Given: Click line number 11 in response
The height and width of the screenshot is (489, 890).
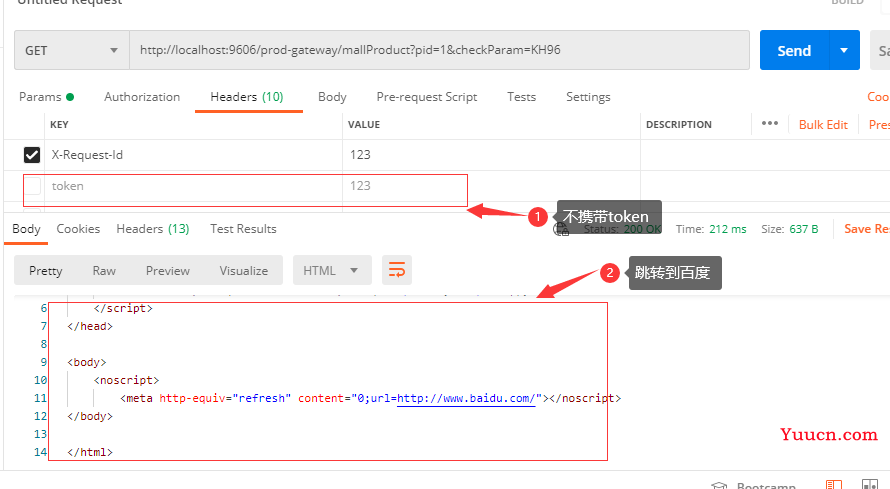Looking at the screenshot, I should pos(40,398).
